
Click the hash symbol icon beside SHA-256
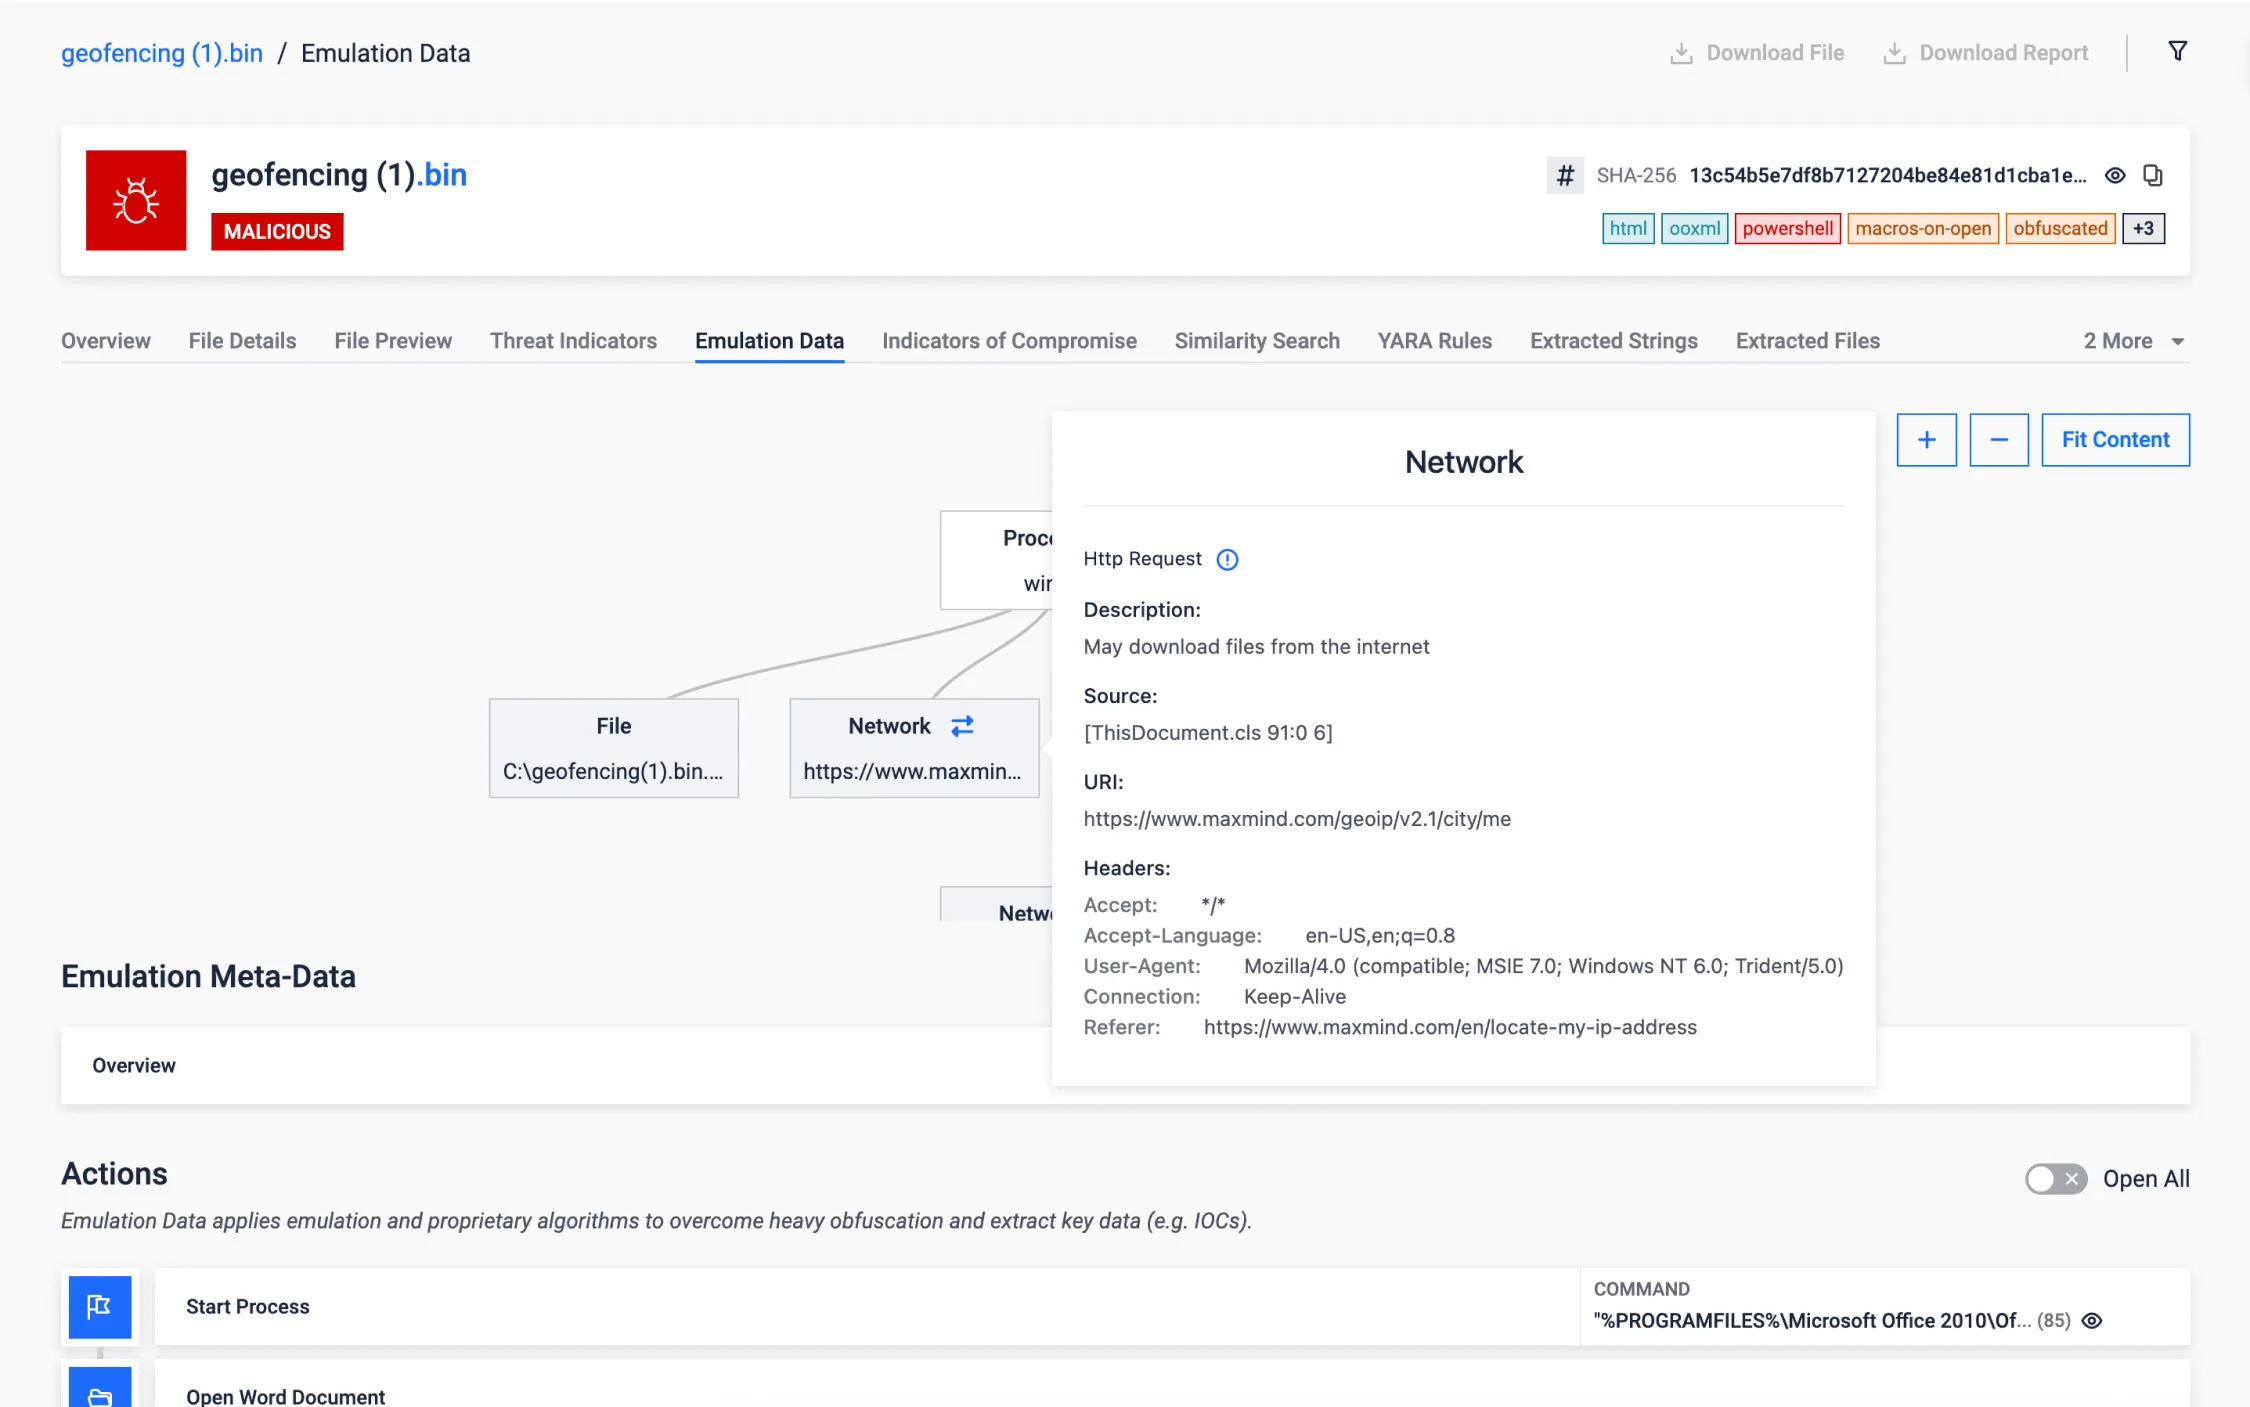click(x=1565, y=175)
